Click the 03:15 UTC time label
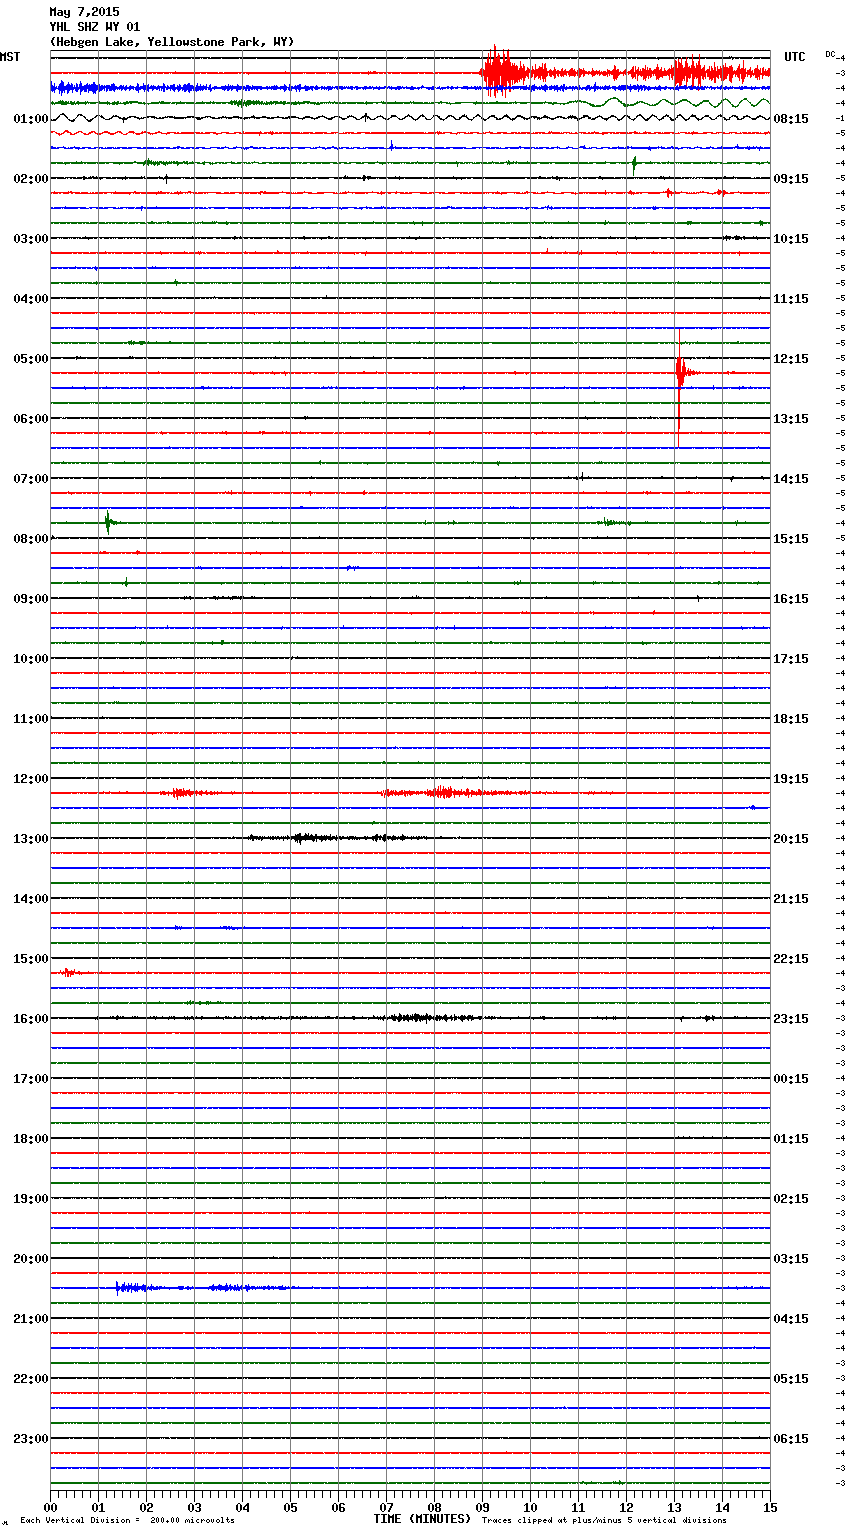 tap(791, 1259)
